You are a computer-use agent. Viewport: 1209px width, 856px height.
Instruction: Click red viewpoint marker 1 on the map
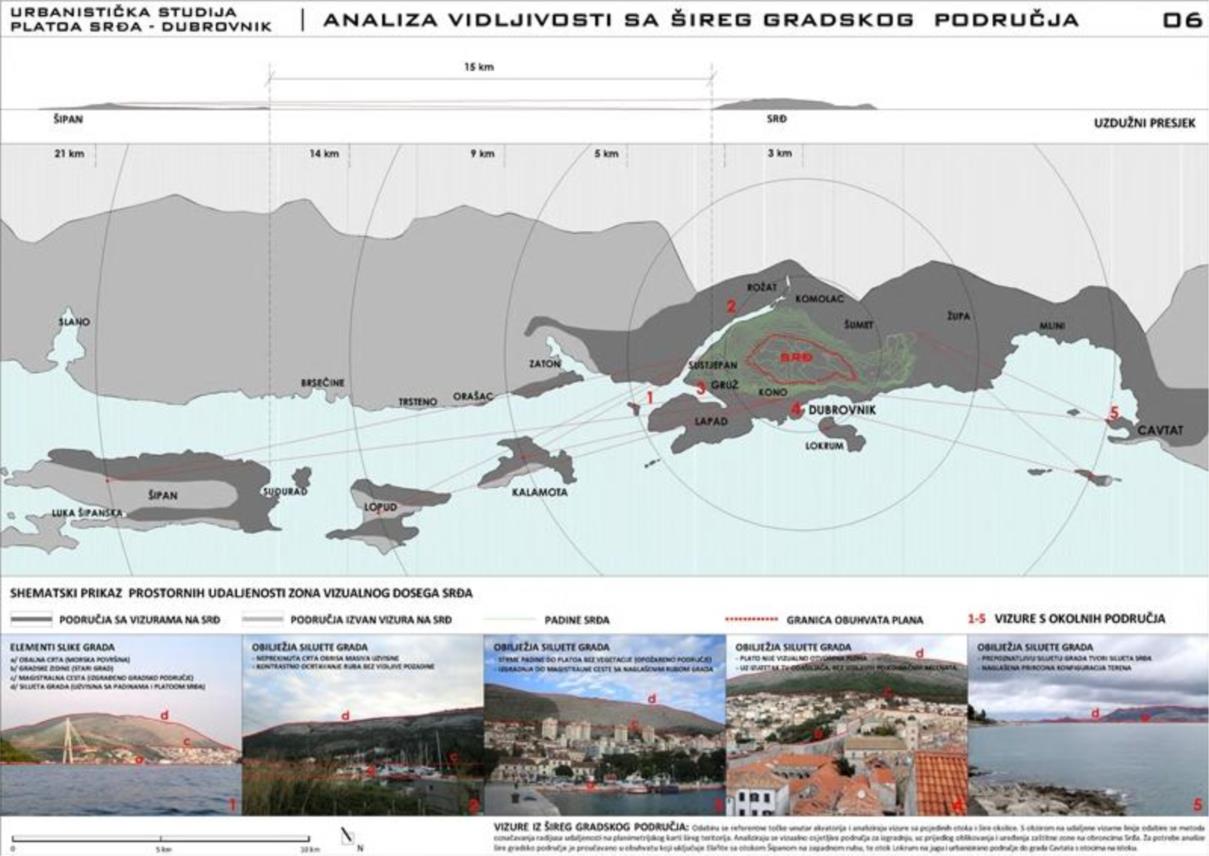[x=649, y=396]
